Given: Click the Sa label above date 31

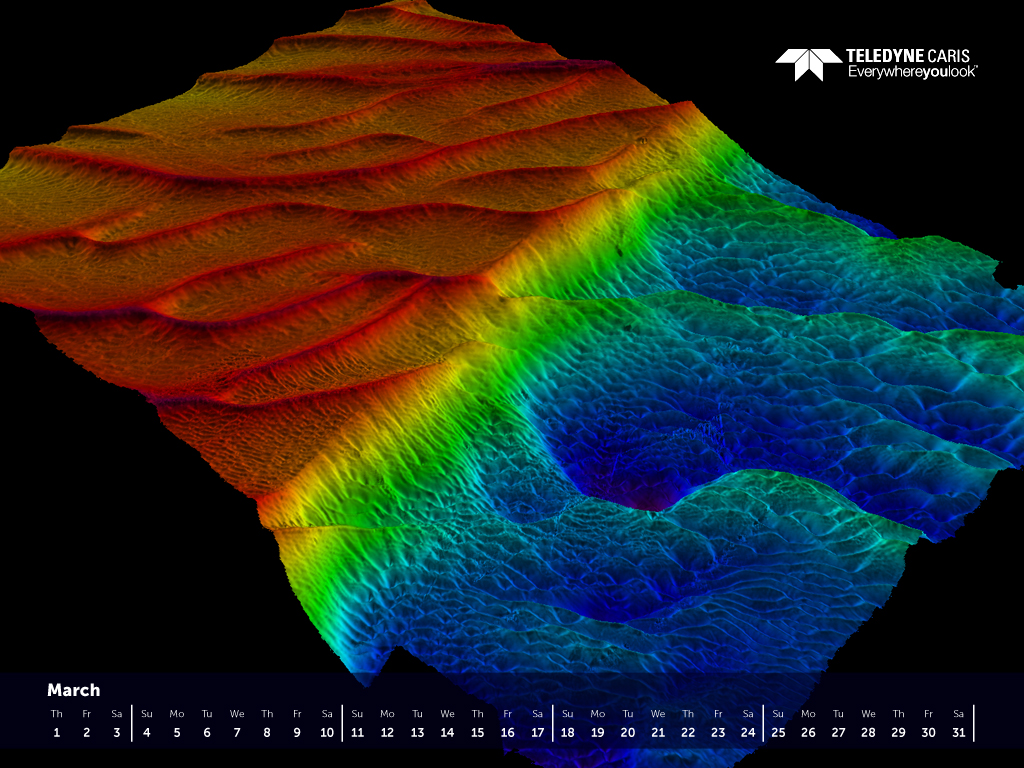Looking at the screenshot, I should 959,714.
